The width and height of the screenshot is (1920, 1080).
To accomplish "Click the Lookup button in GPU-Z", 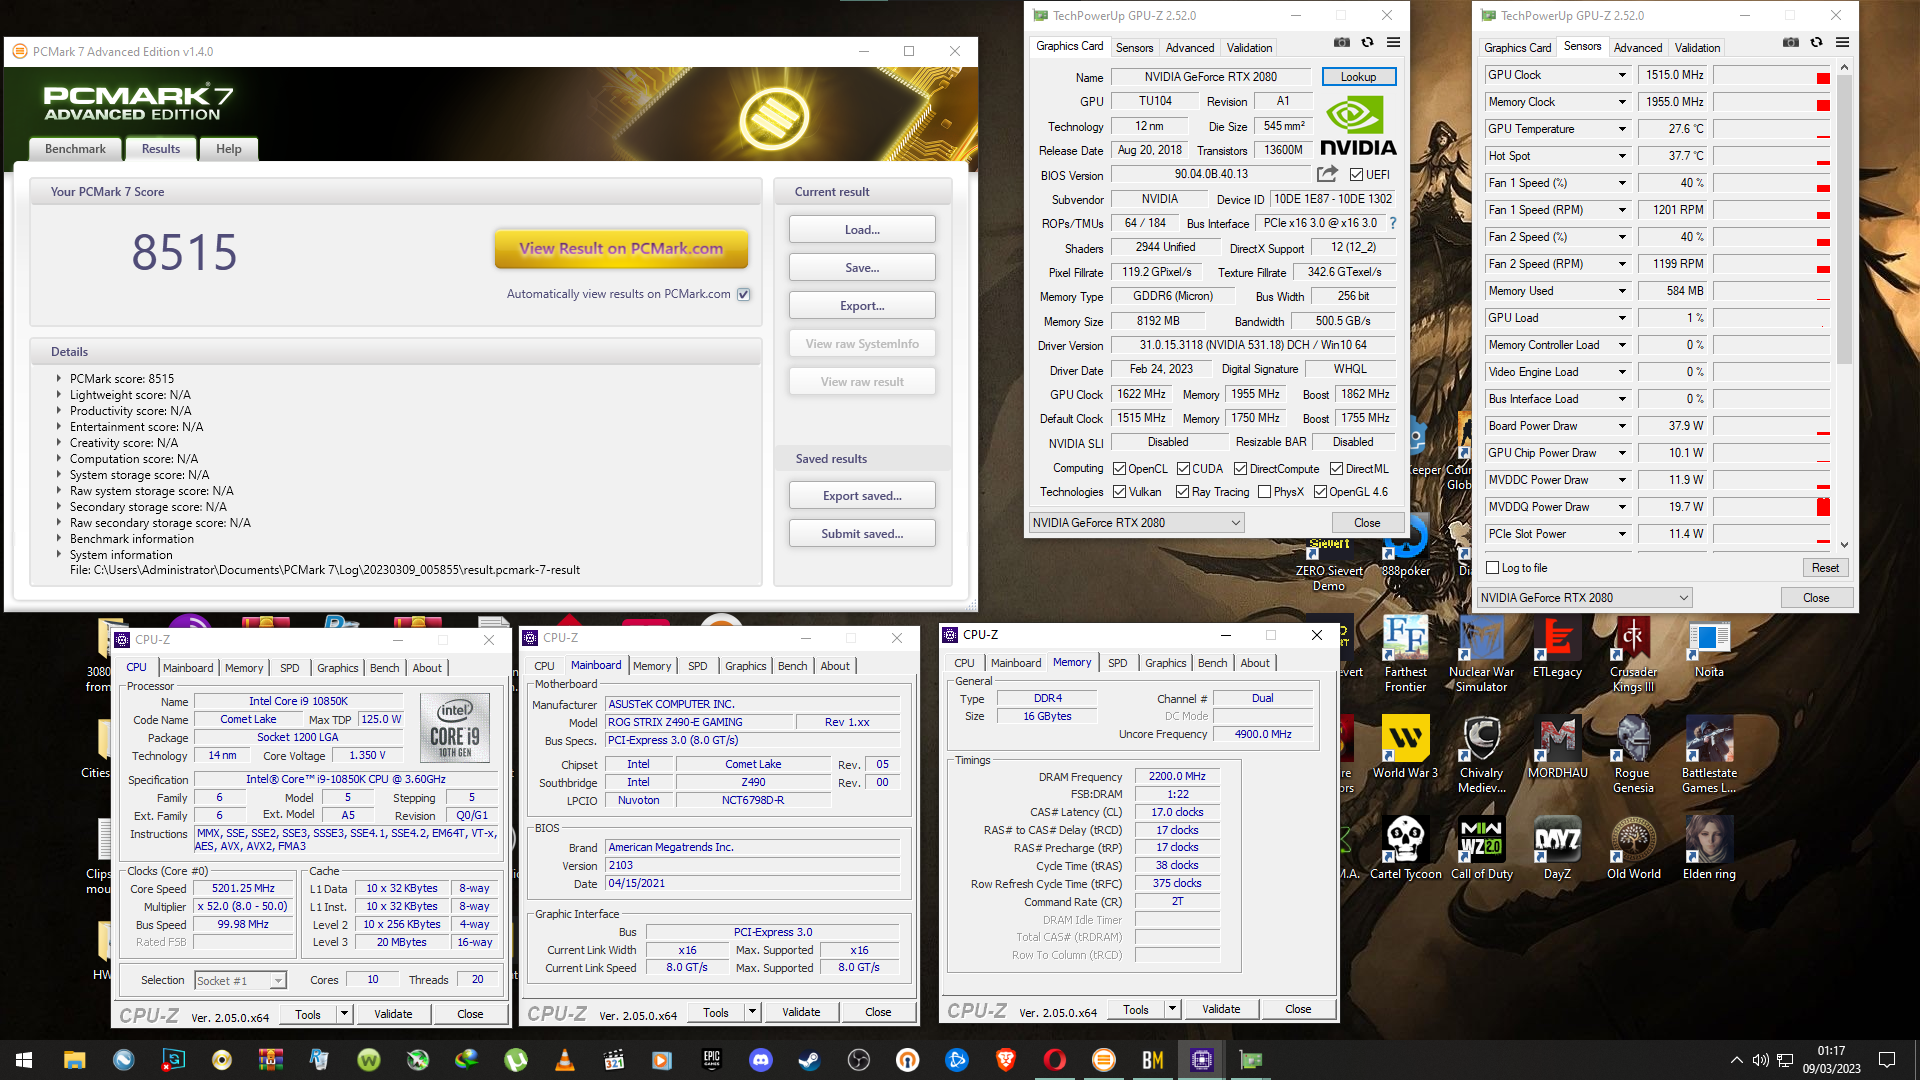I will pyautogui.click(x=1358, y=76).
